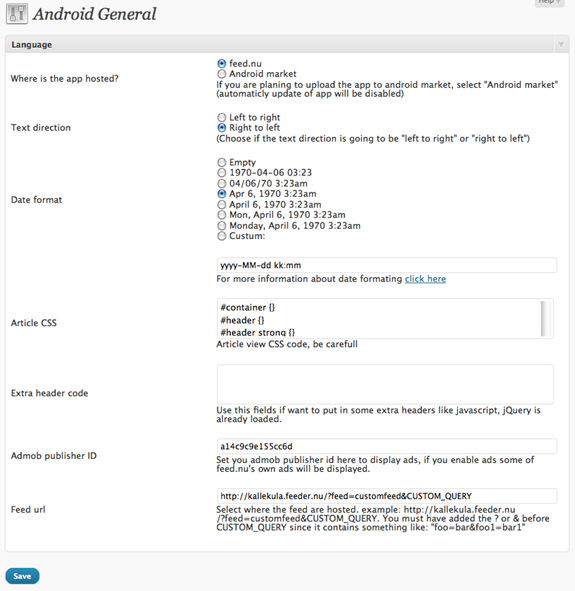Image resolution: width=575 pixels, height=591 pixels.
Task: Open the Help dropdown tab
Action: coord(549,2)
